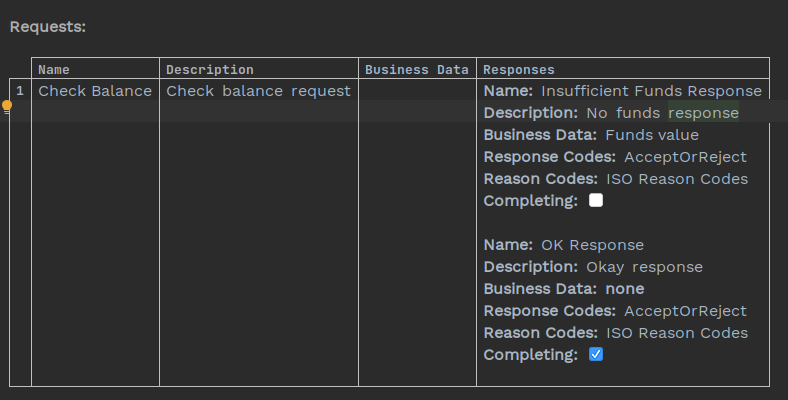The image size is (788, 400).
Task: Edit the 'Check balance request' description cell
Action: [258, 91]
